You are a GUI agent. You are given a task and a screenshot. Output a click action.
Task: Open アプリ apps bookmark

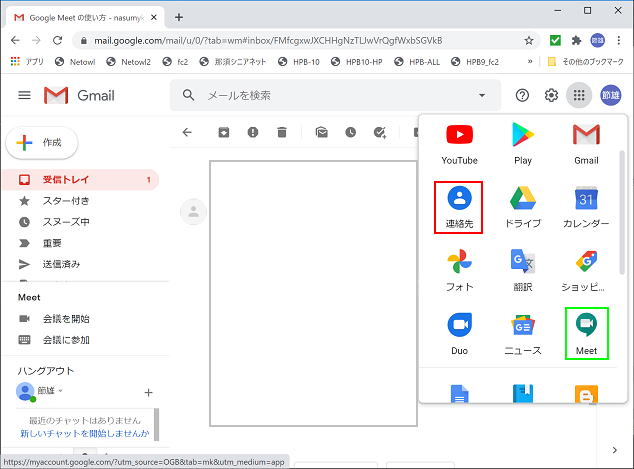tap(27, 61)
